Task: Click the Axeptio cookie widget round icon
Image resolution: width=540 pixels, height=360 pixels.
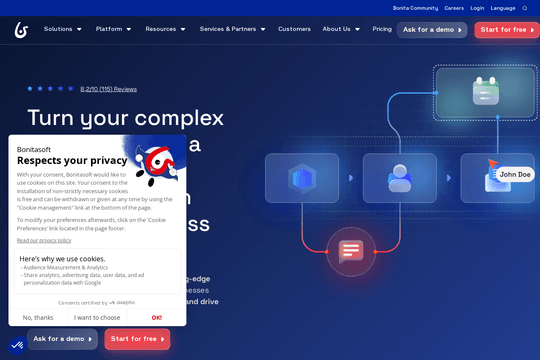Action: [17, 345]
